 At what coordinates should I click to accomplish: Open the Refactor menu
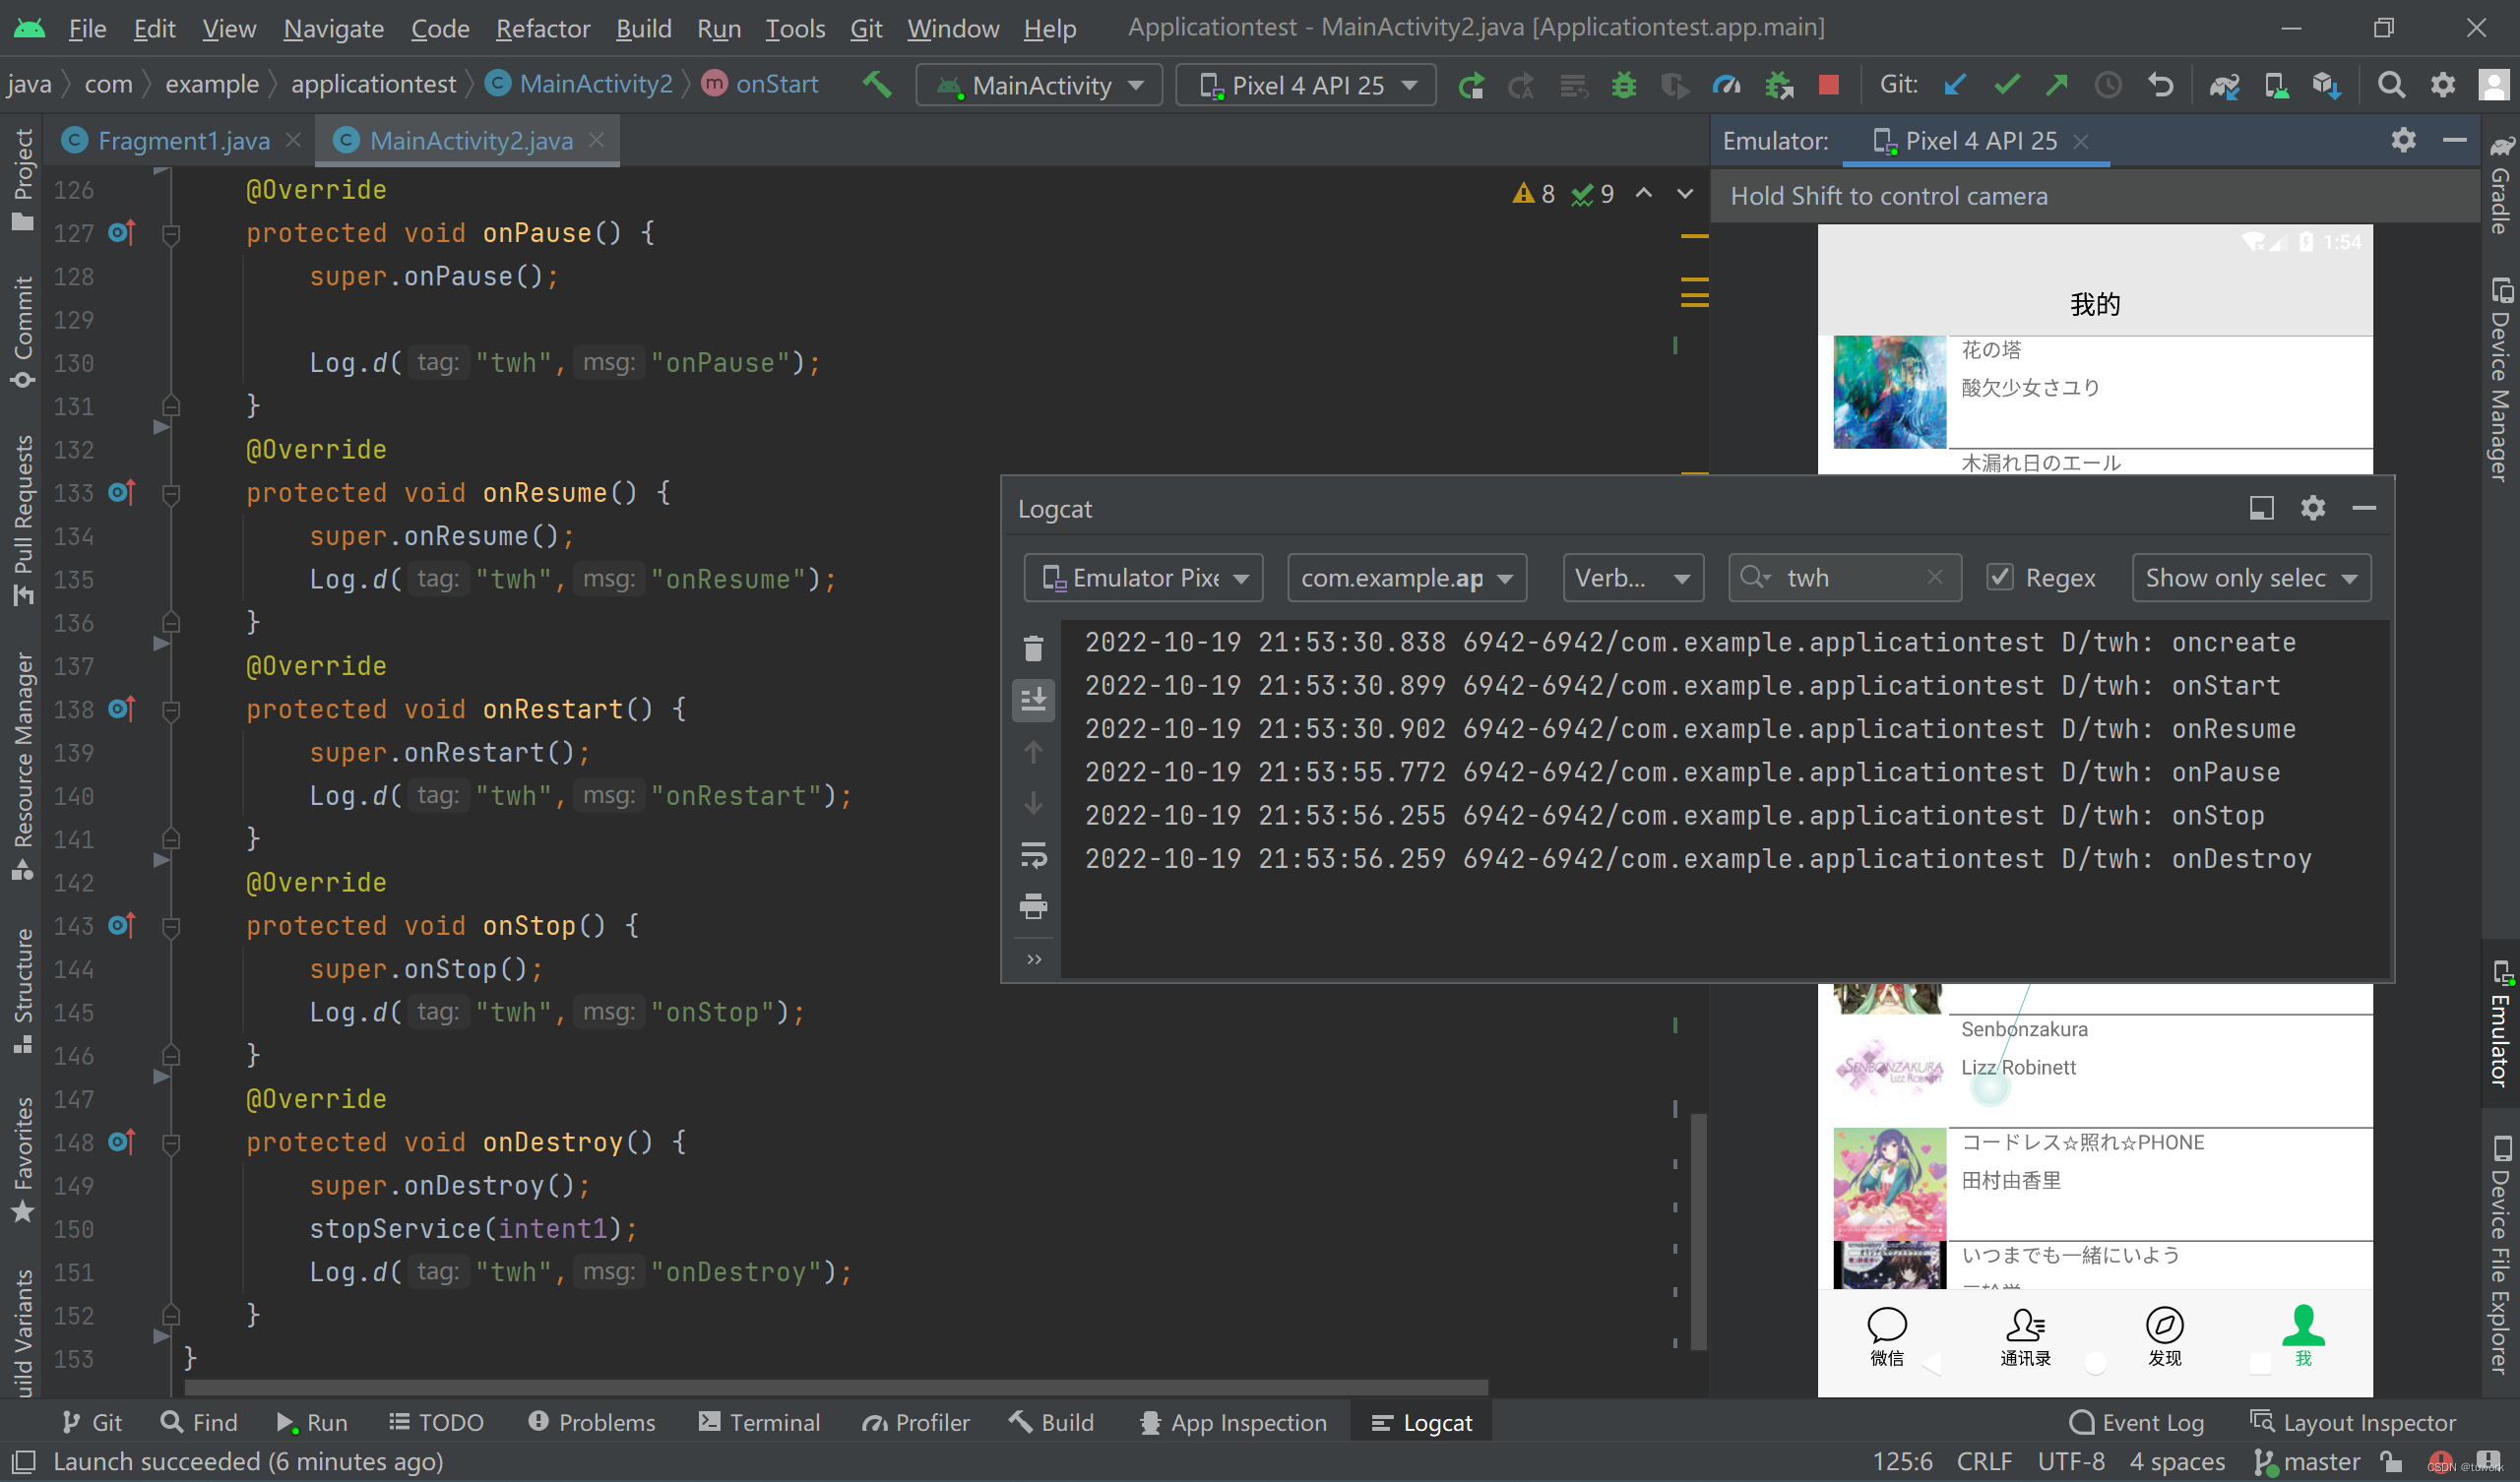coord(542,28)
